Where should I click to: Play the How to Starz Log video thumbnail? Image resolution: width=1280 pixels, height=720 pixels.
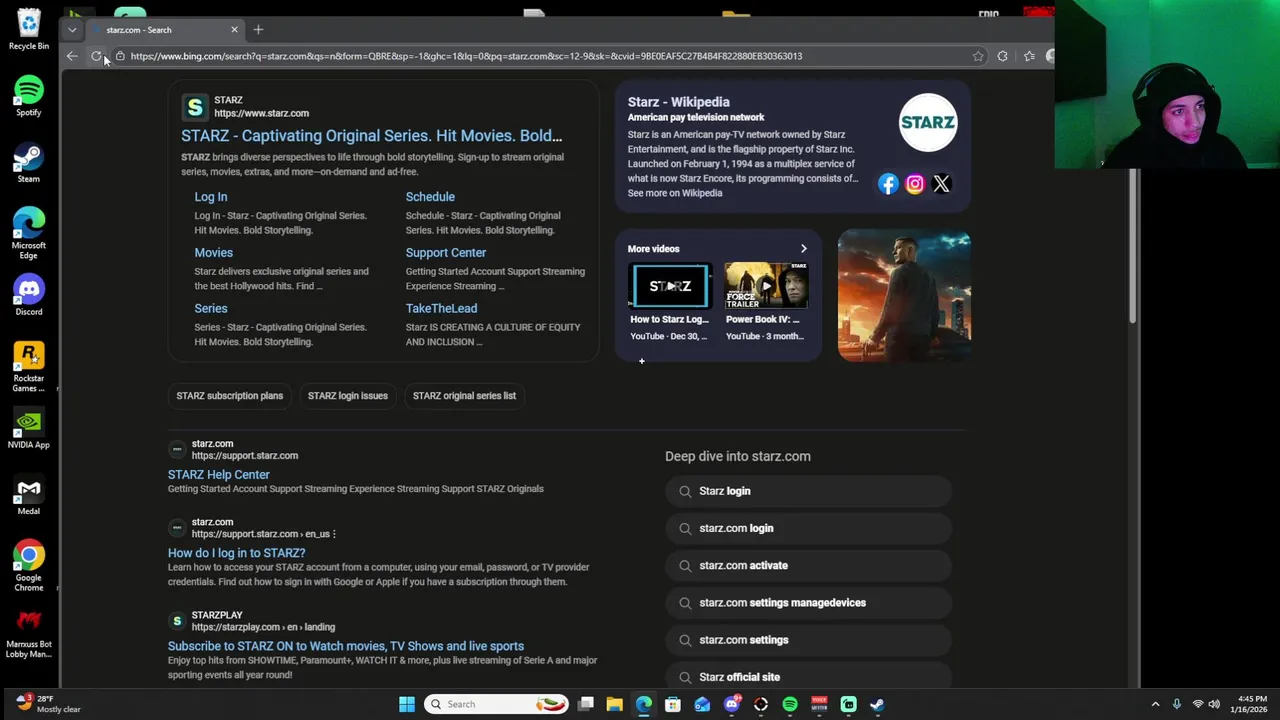pos(670,286)
